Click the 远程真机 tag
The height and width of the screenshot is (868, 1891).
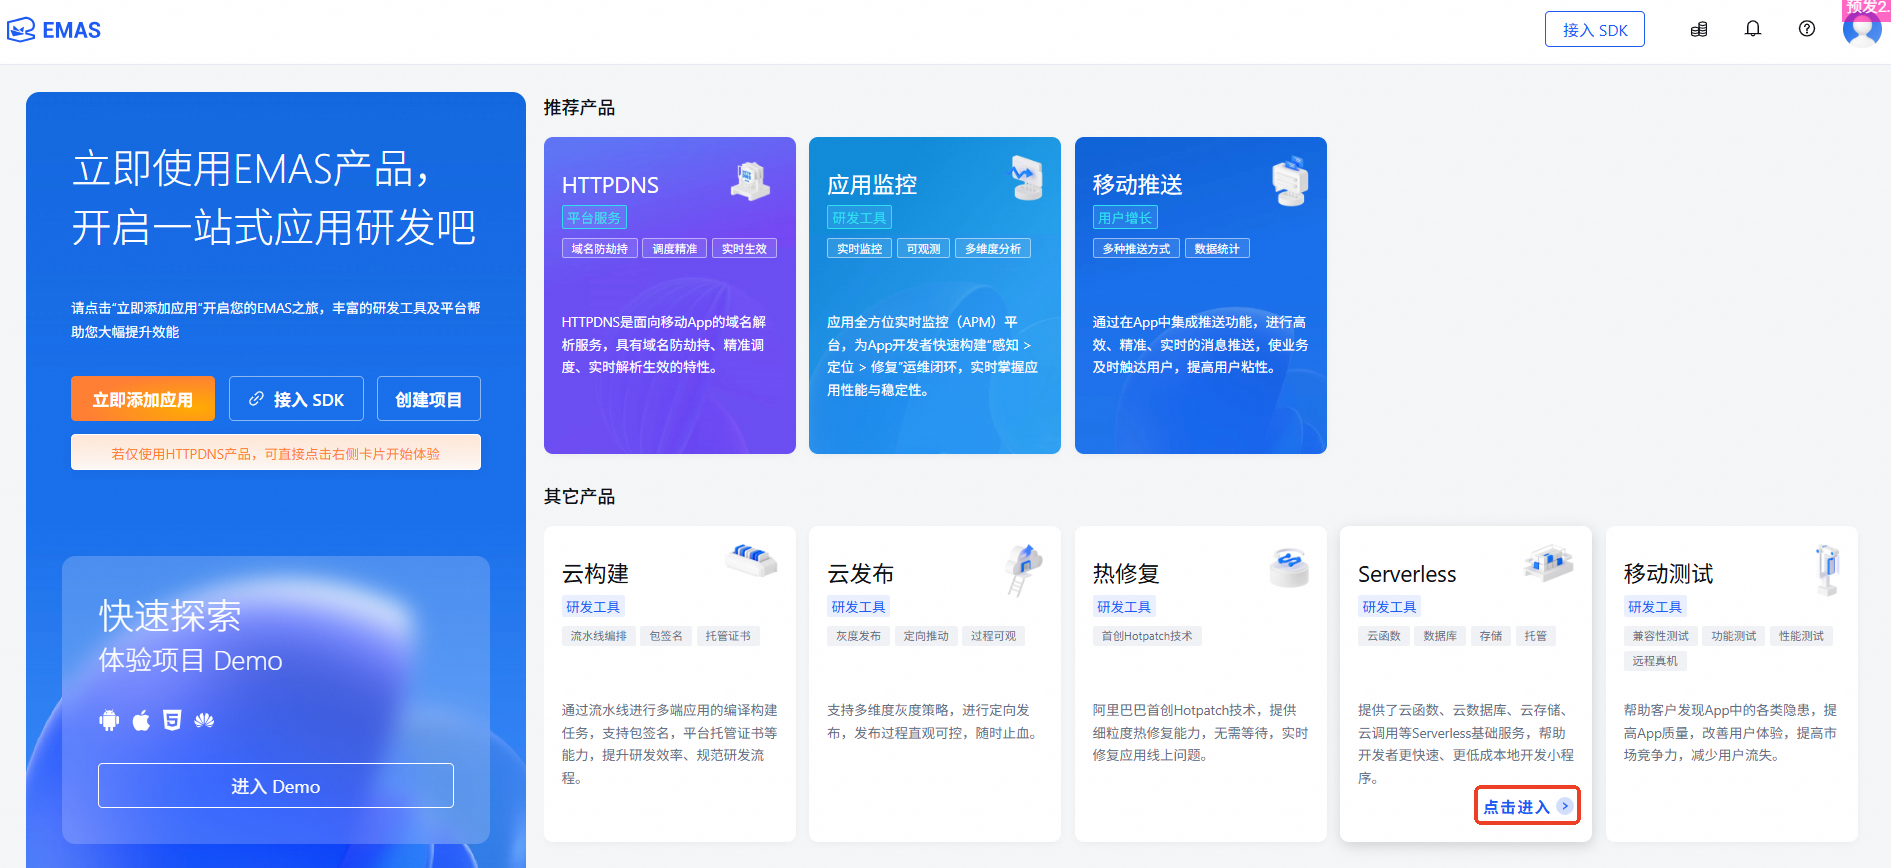coord(1655,661)
